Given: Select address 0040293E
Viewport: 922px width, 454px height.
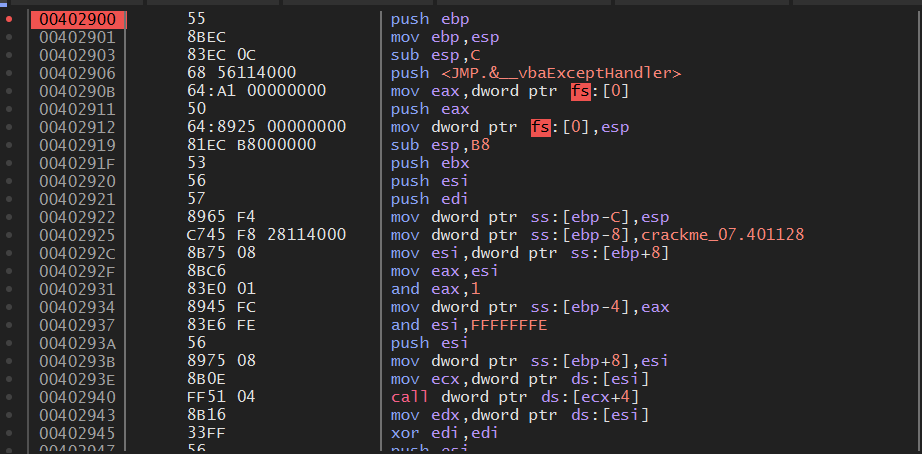Looking at the screenshot, I should (78, 379).
